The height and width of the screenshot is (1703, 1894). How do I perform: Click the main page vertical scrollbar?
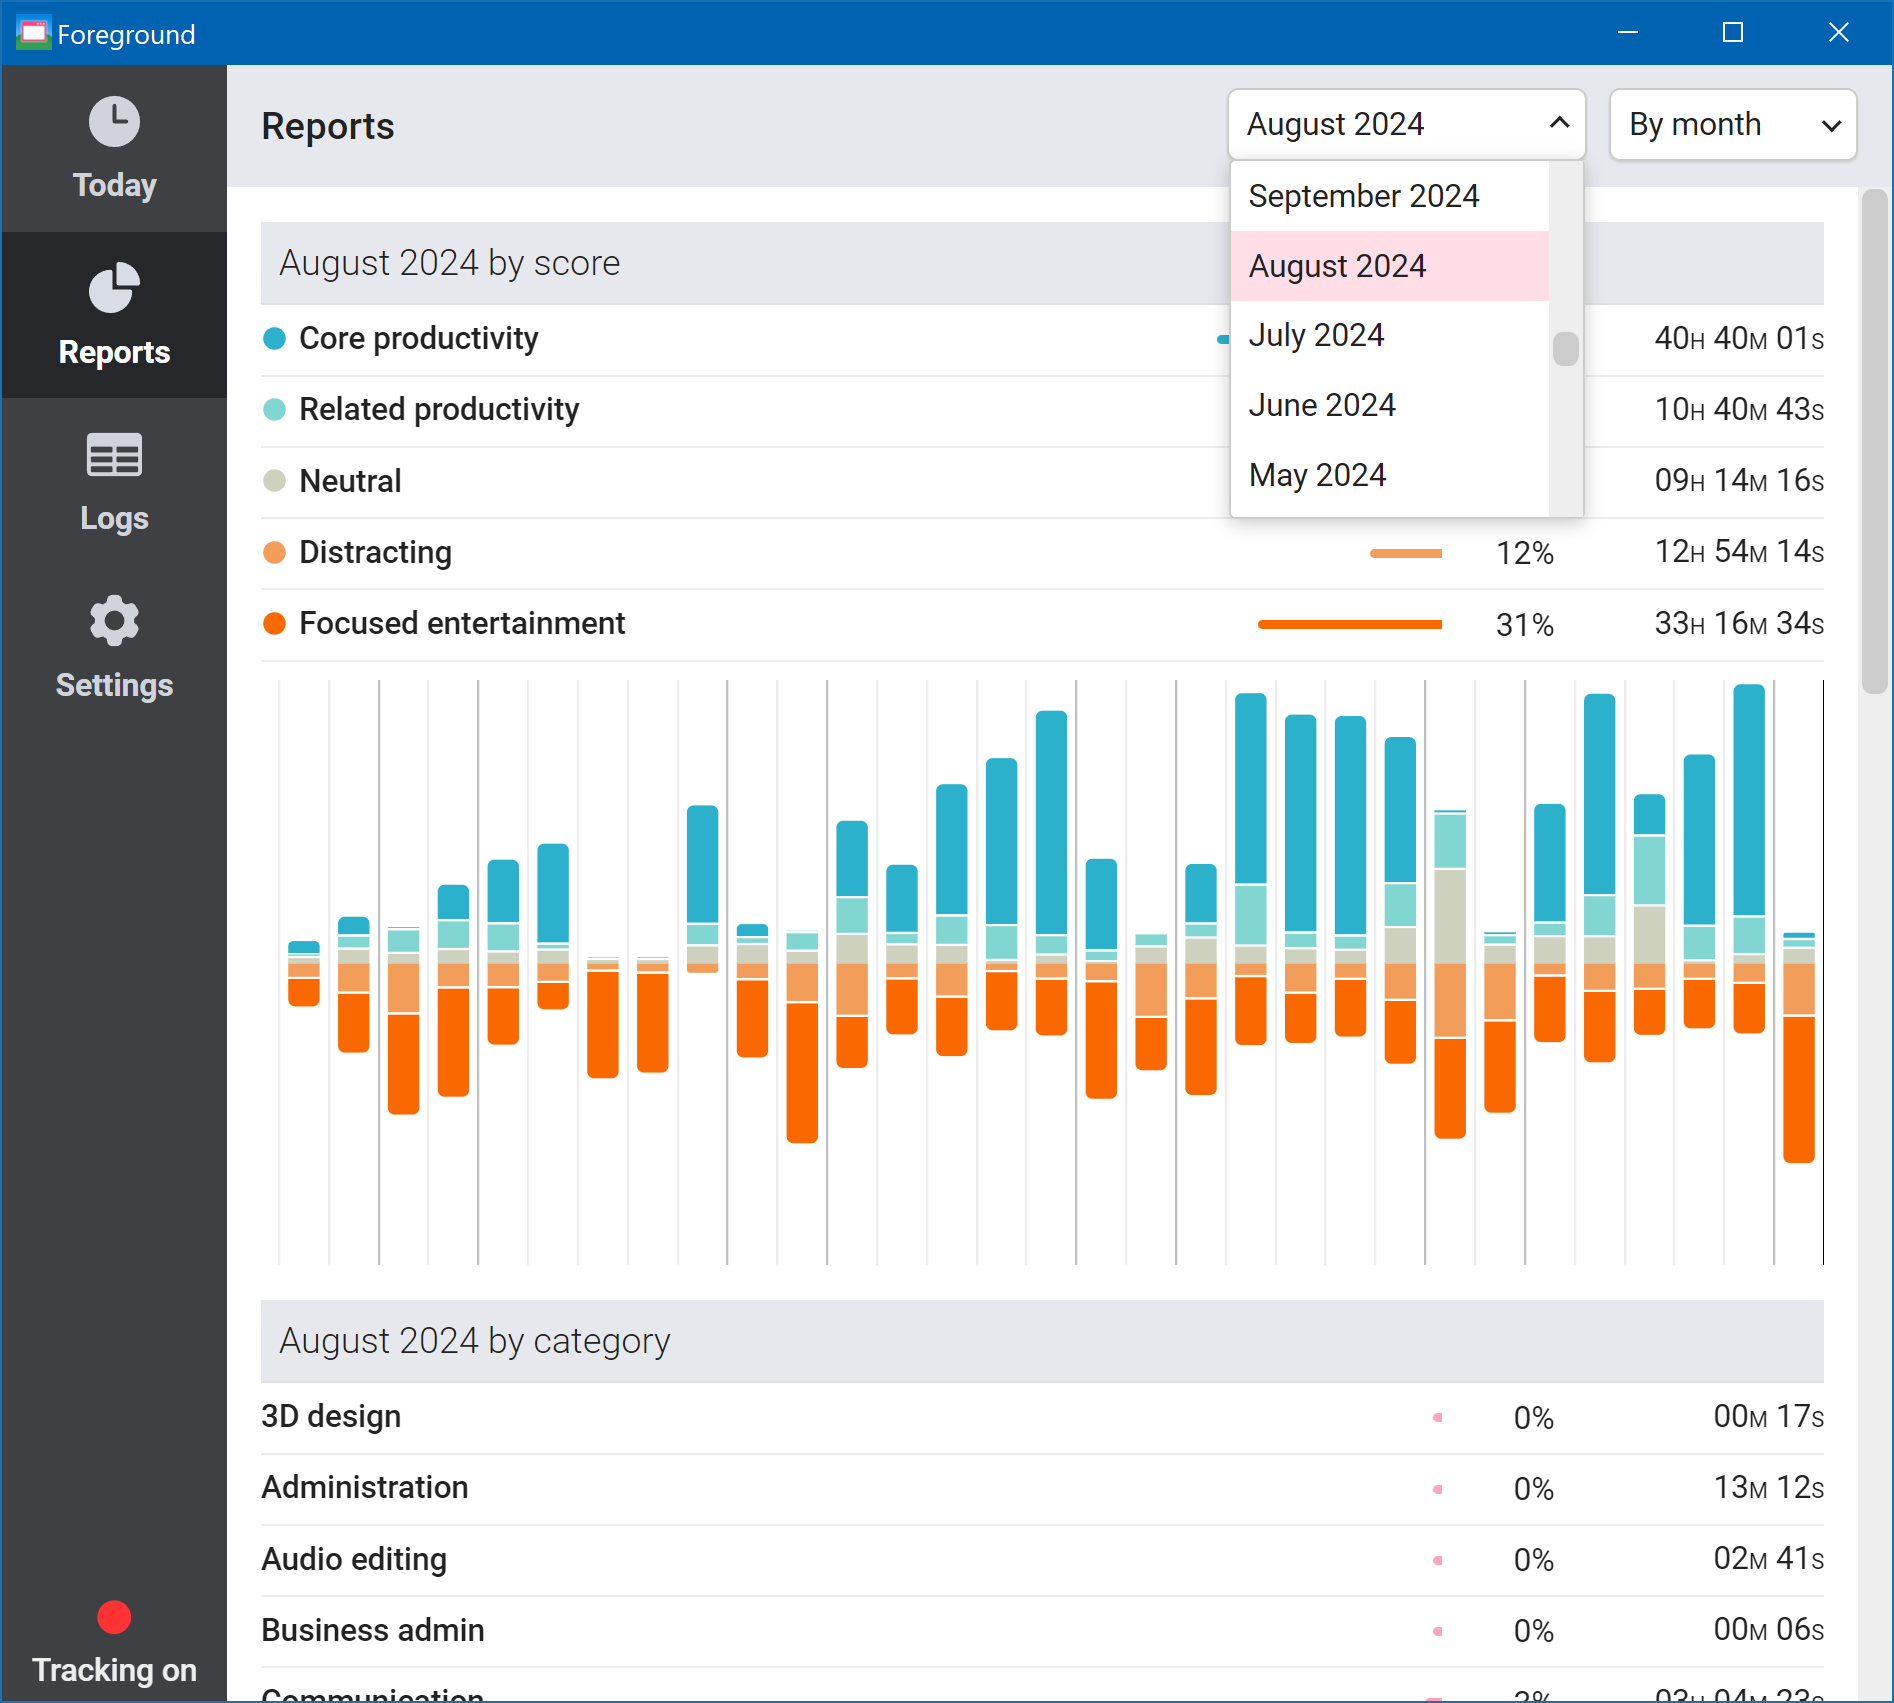[1874, 442]
